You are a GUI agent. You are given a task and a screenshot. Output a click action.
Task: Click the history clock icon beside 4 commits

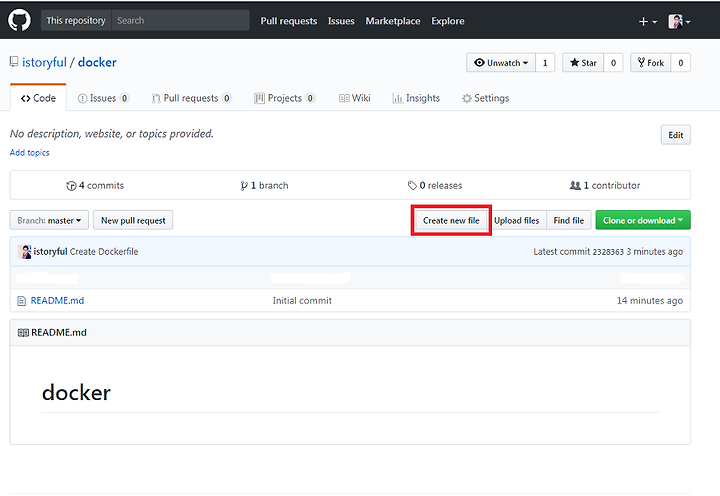pyautogui.click(x=71, y=186)
